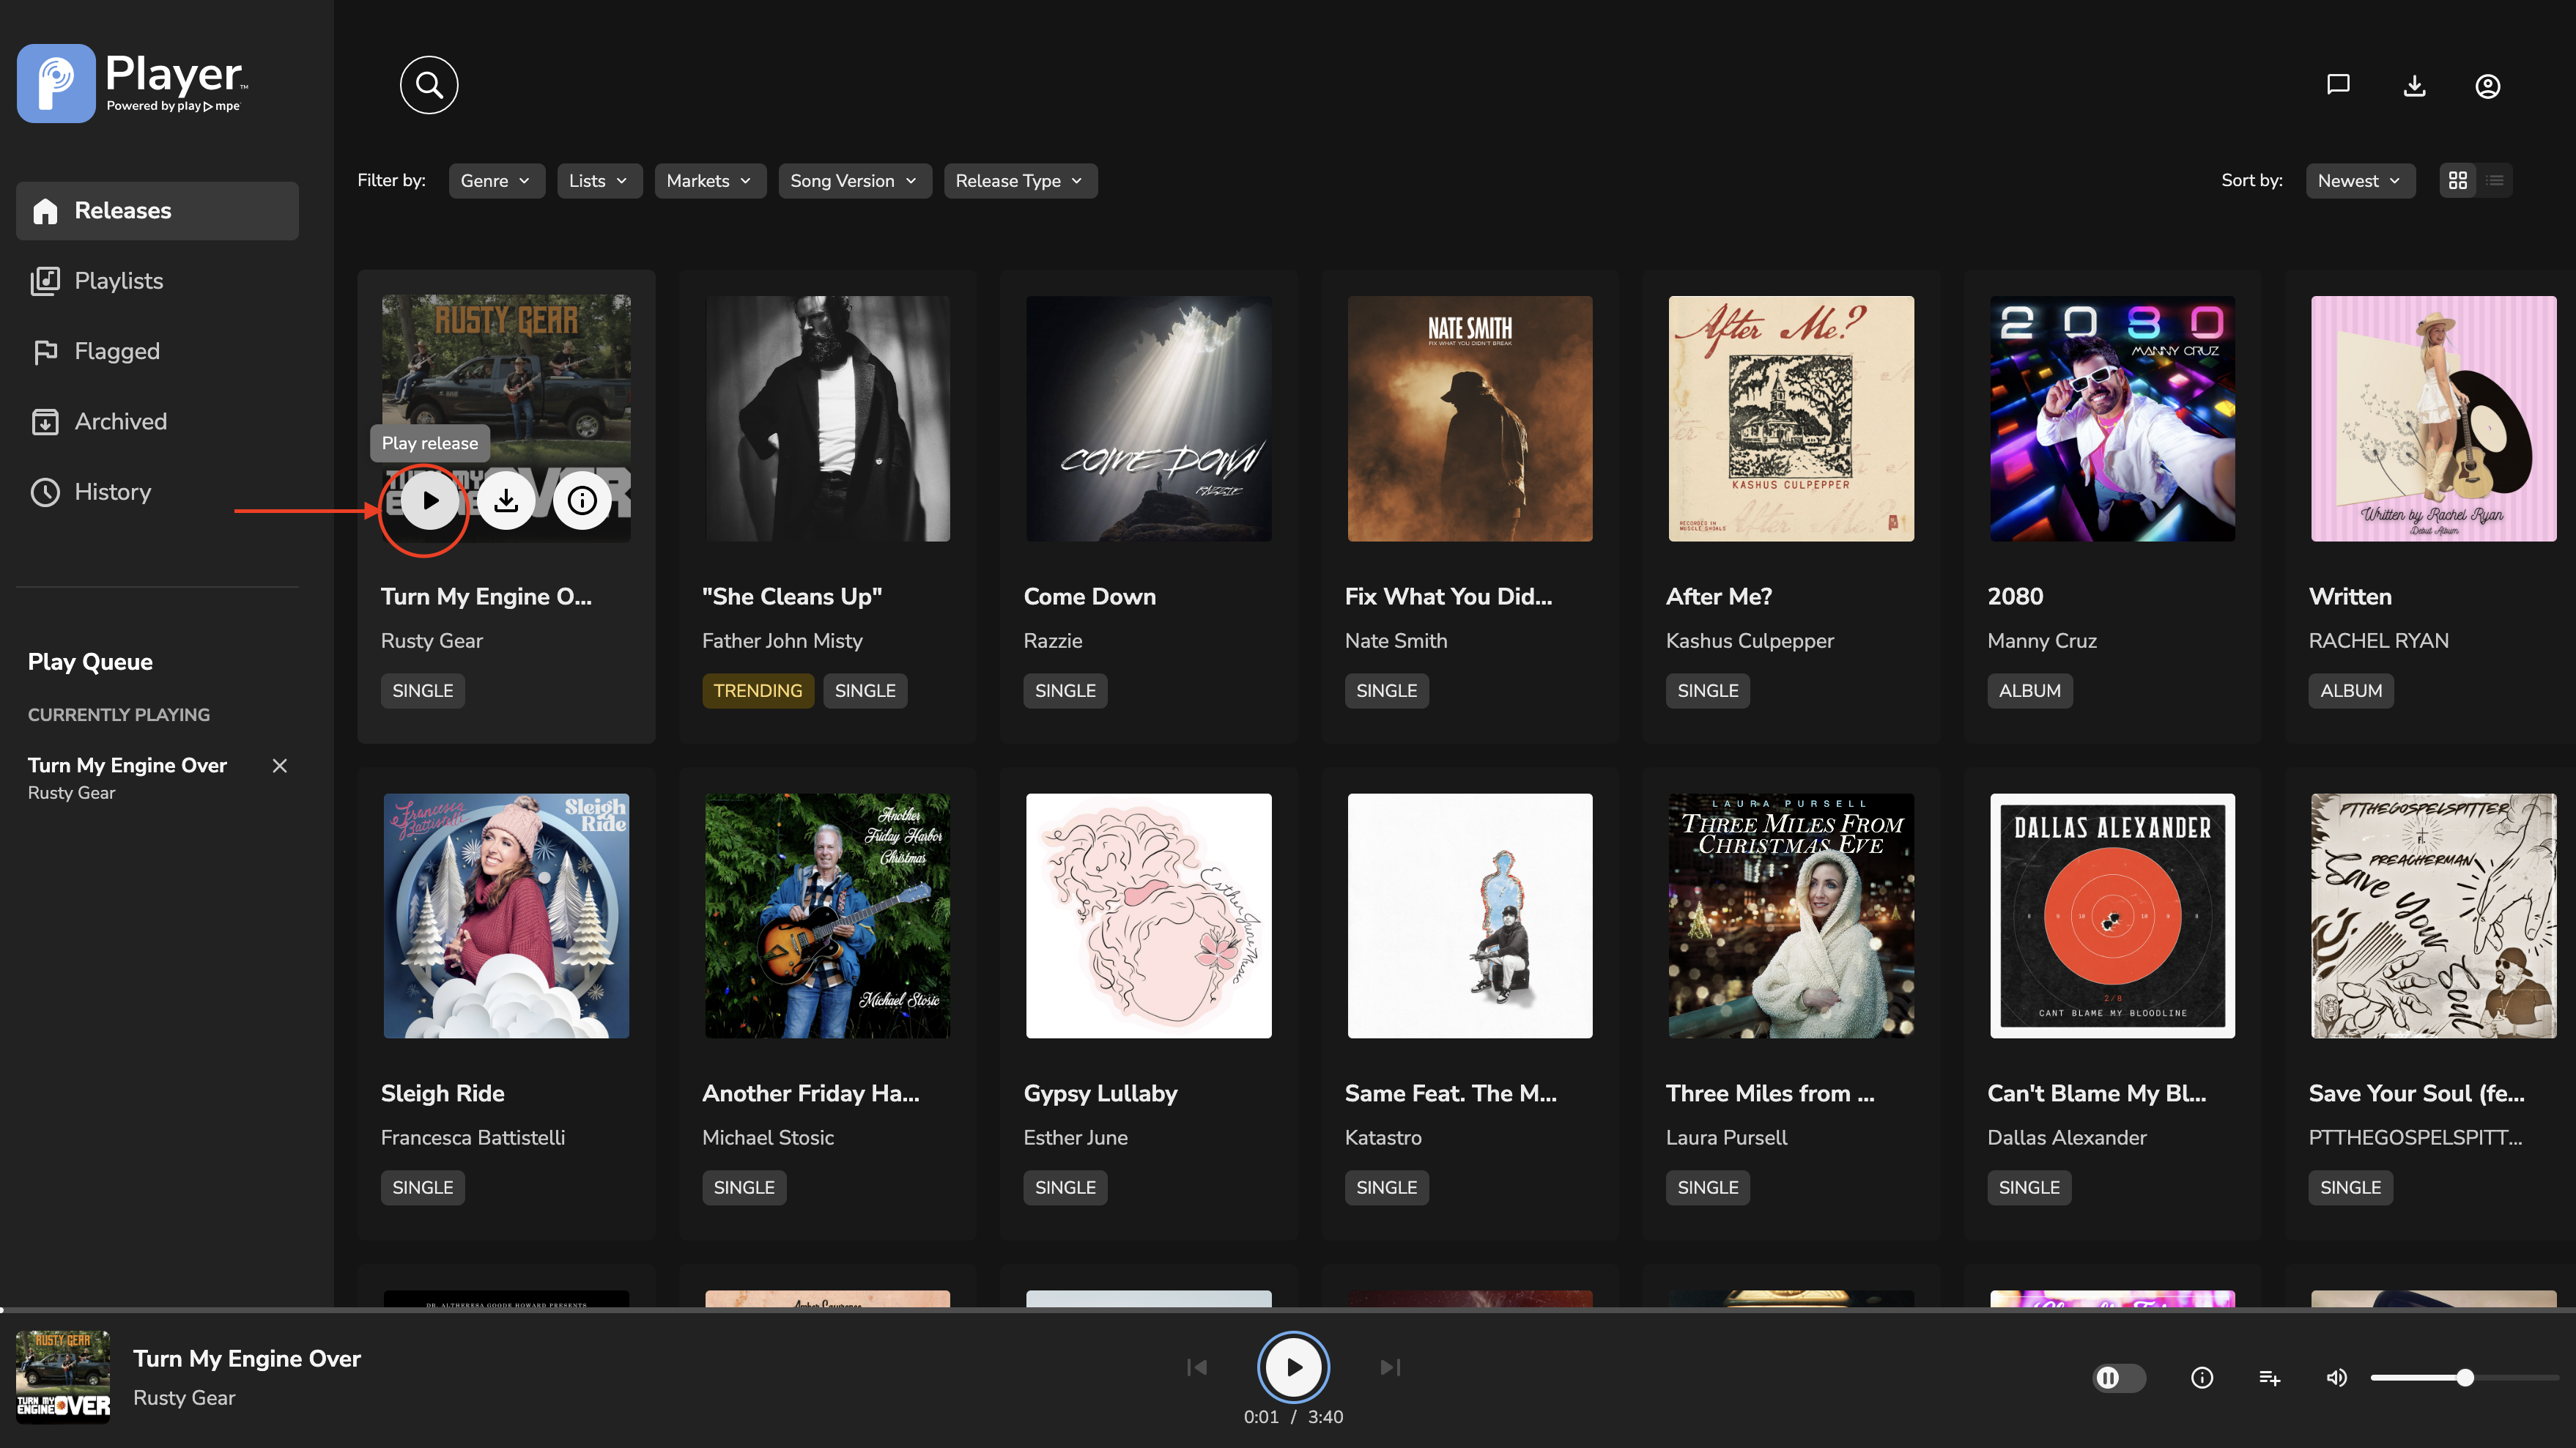
Task: Download the Rusty Gear release
Action: click(506, 501)
